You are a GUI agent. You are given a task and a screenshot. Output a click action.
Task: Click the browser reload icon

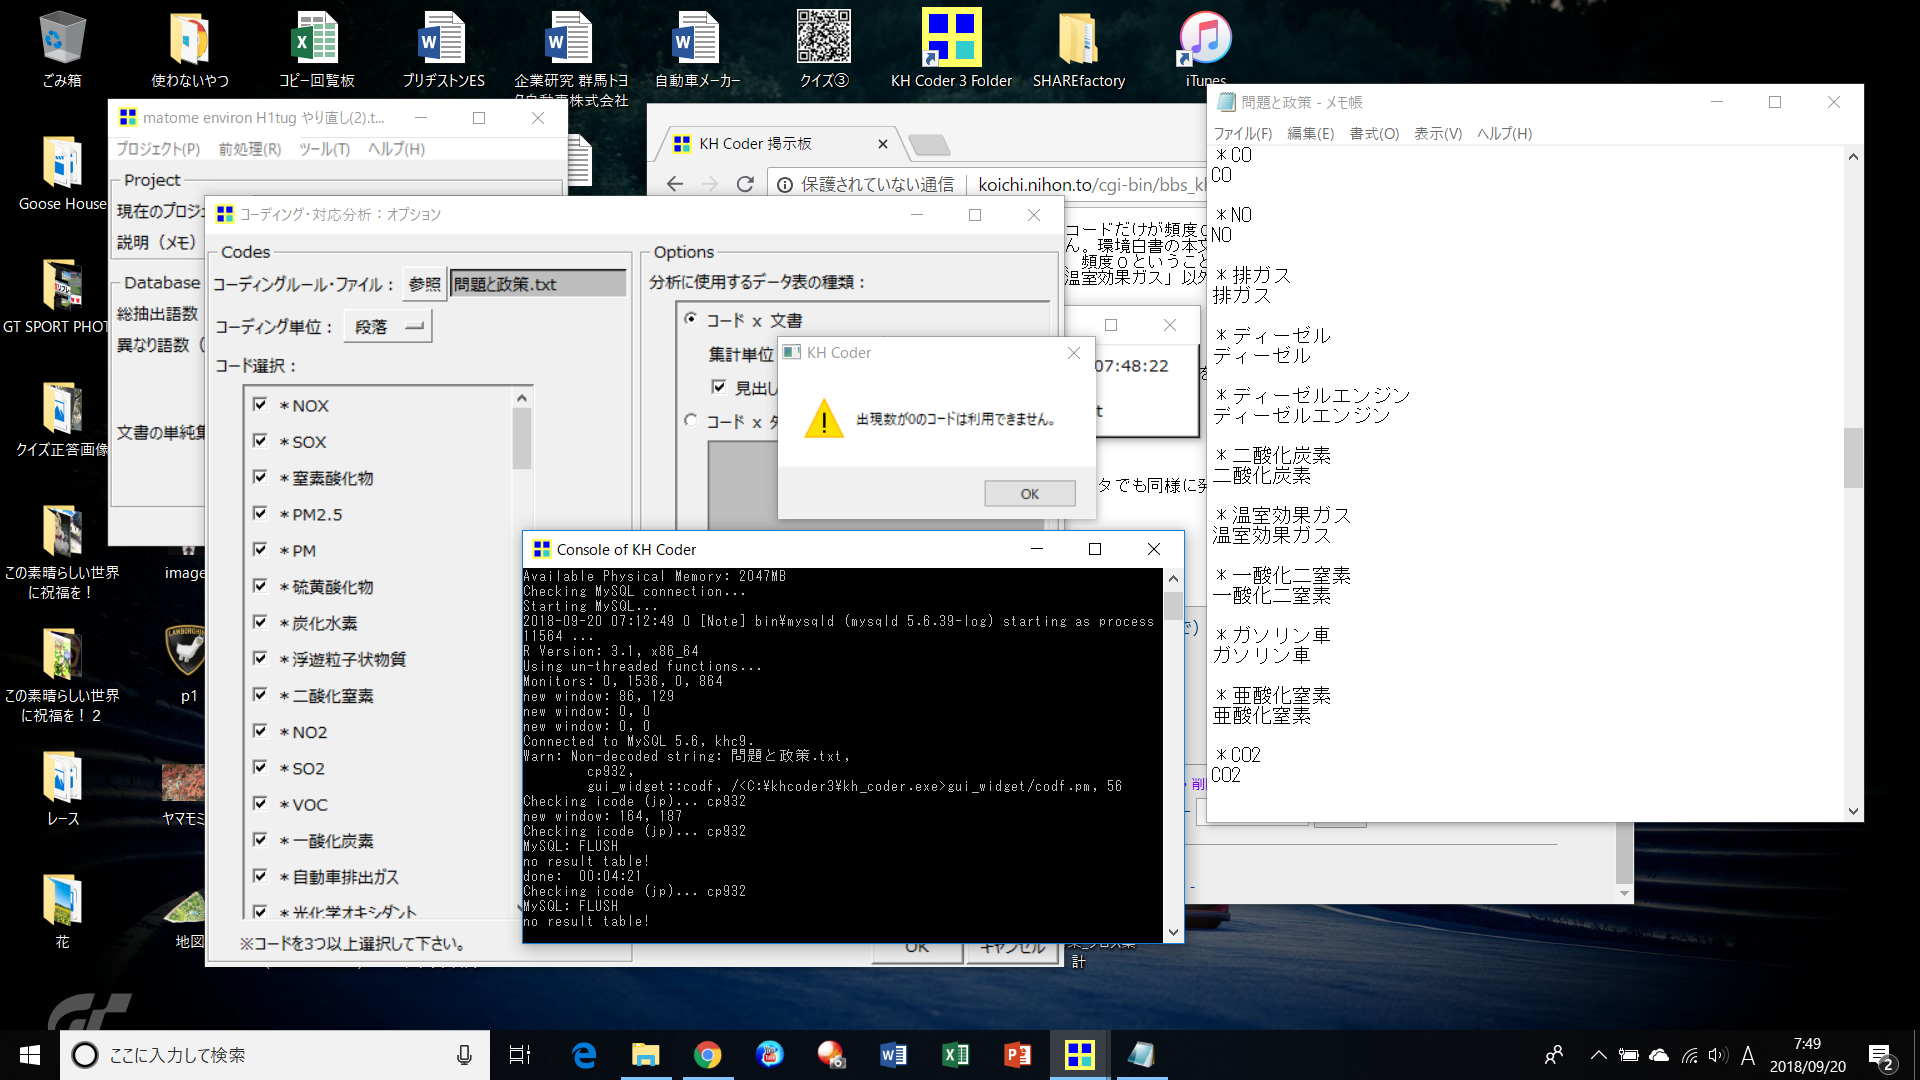pyautogui.click(x=745, y=184)
